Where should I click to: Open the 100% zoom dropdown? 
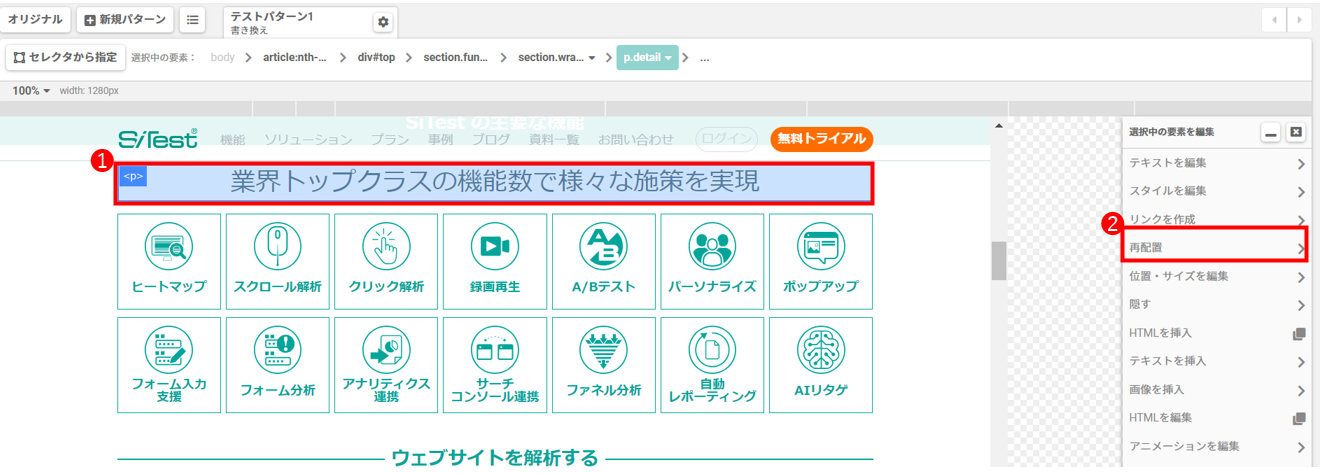[x=31, y=91]
